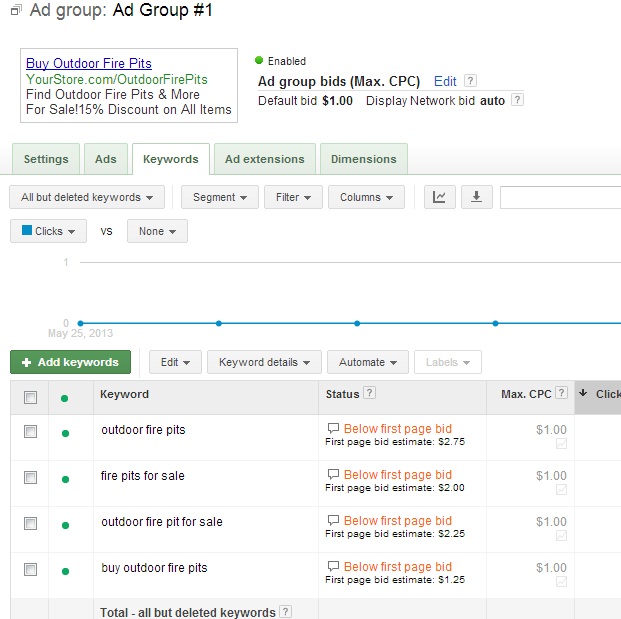621x619 pixels.
Task: Switch to the Dimensions tab
Action: tap(364, 159)
